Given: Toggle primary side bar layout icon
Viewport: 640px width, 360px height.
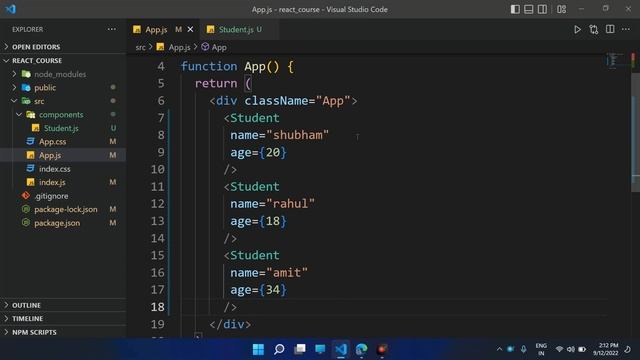Looking at the screenshot, I should (515, 9).
